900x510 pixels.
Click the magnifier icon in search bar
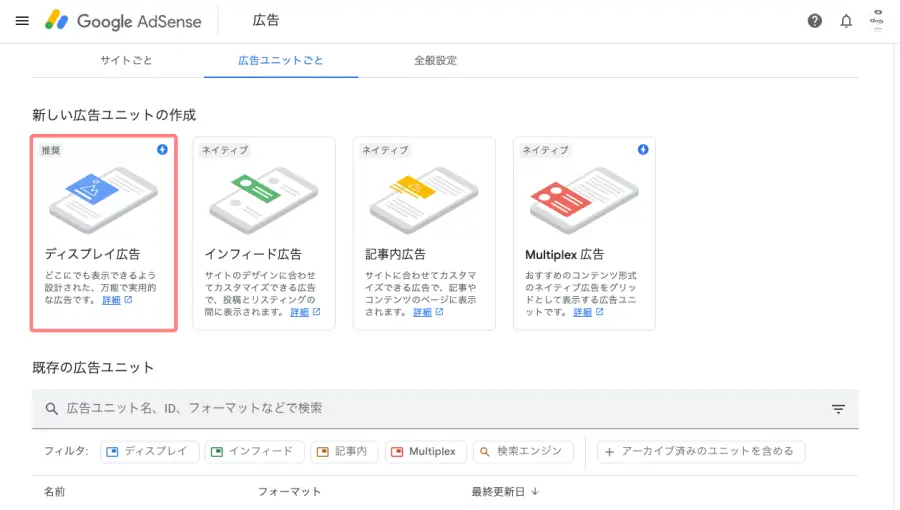(x=52, y=408)
